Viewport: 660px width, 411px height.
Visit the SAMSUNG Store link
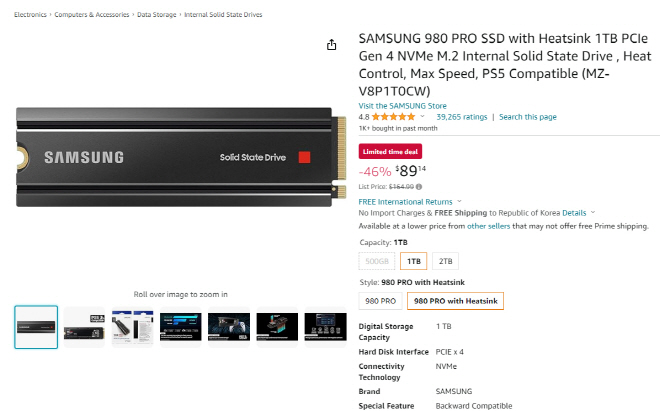(402, 106)
